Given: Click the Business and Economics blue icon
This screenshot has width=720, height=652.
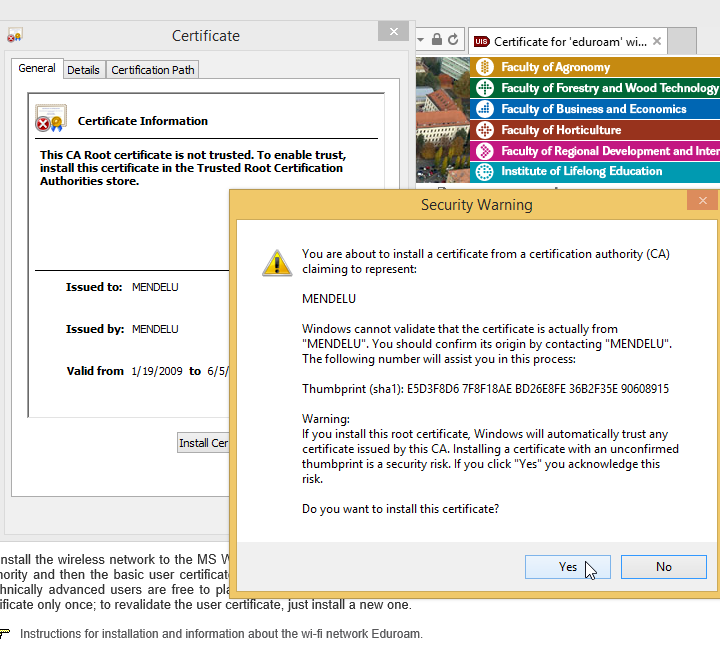Looking at the screenshot, I should (484, 109).
